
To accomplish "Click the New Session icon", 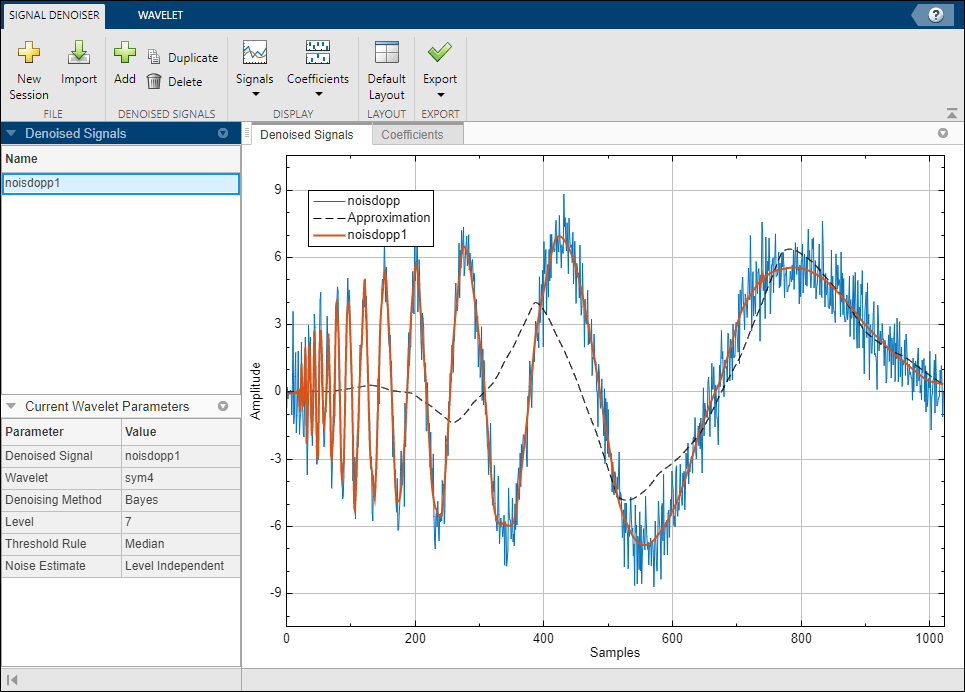I will [x=29, y=54].
